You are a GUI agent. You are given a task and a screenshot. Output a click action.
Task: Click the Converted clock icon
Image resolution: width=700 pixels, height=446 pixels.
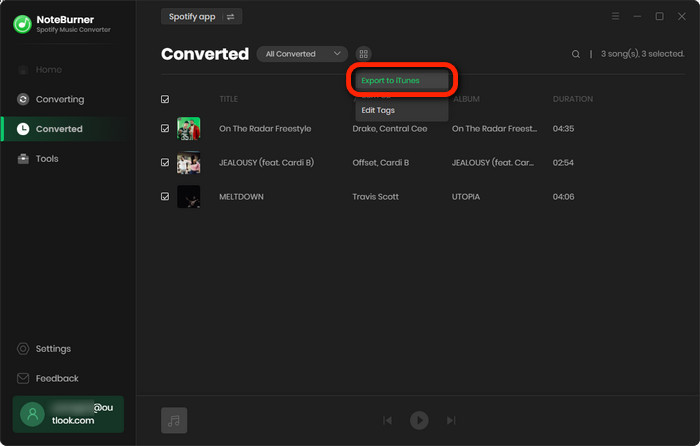point(23,129)
